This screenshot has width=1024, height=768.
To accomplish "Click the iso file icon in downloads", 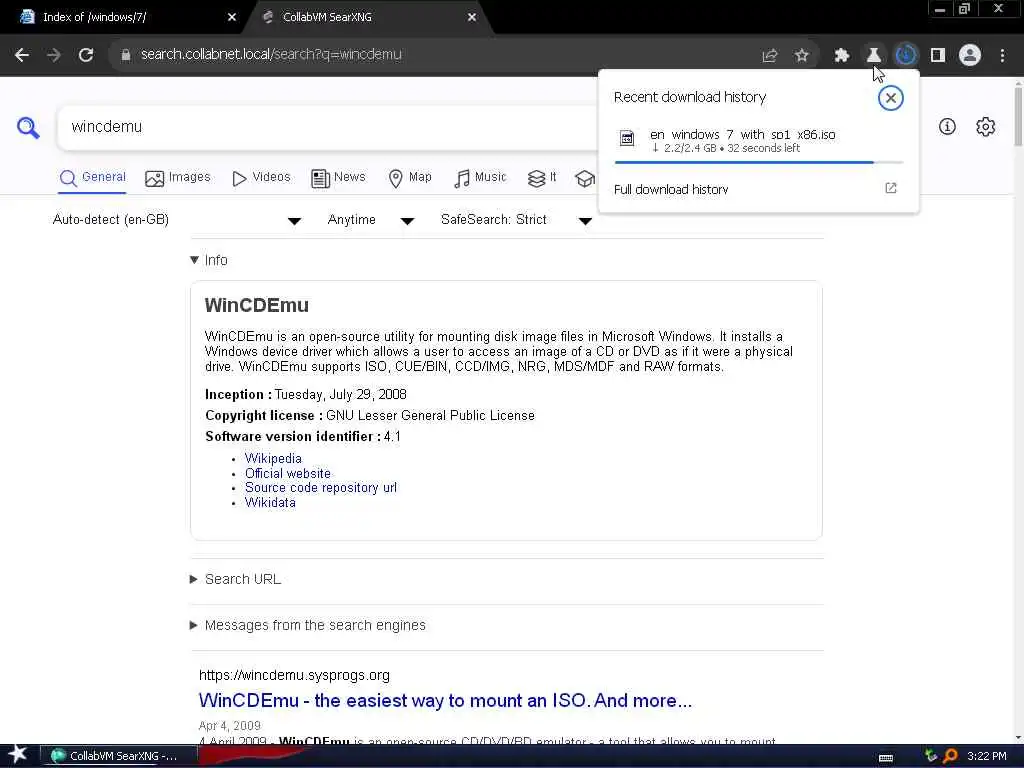I will pyautogui.click(x=627, y=138).
